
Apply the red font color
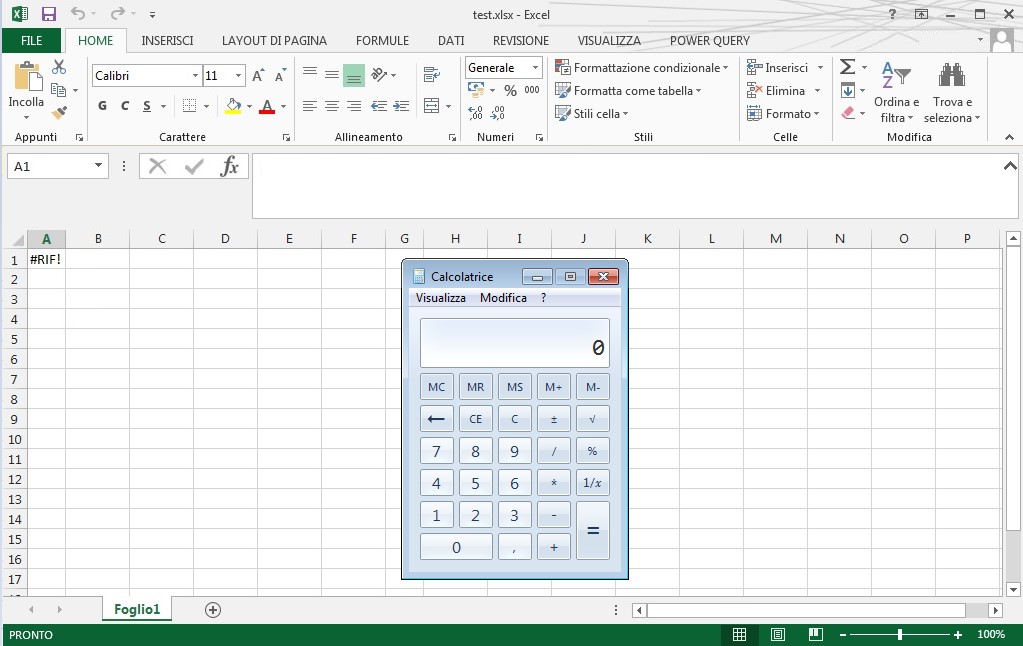[267, 106]
